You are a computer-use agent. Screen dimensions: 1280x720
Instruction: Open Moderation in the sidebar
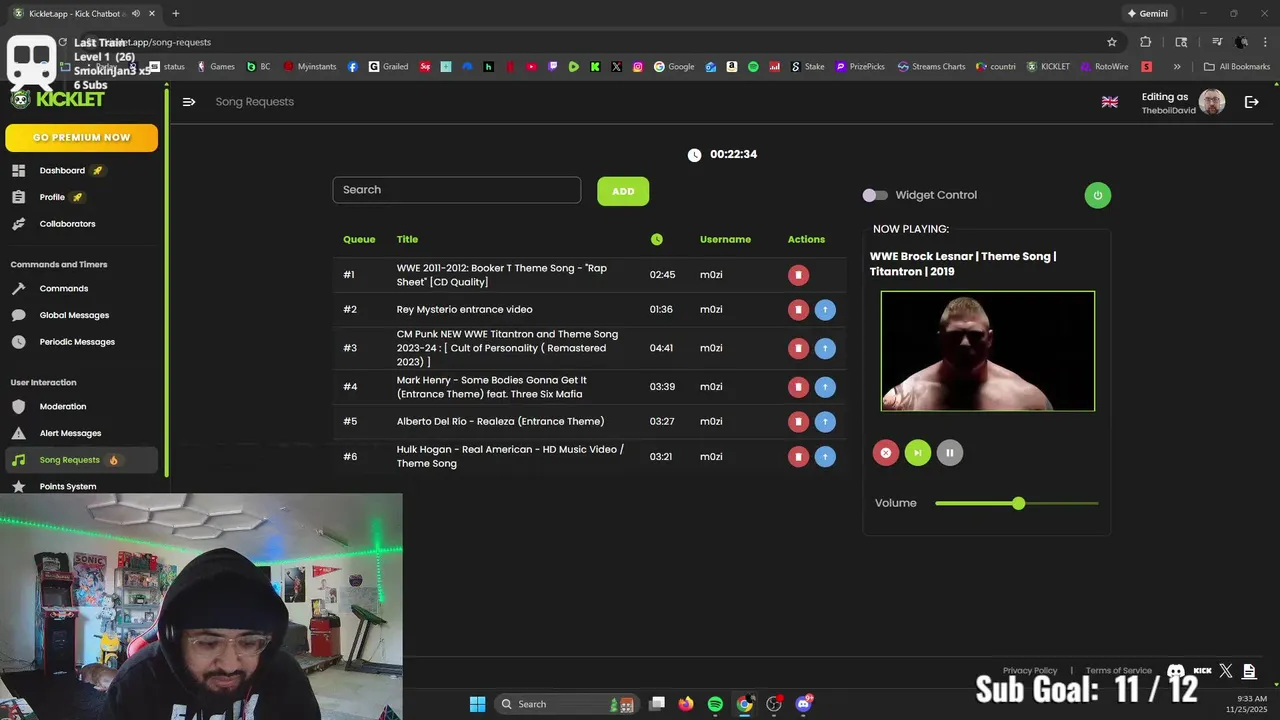(63, 407)
